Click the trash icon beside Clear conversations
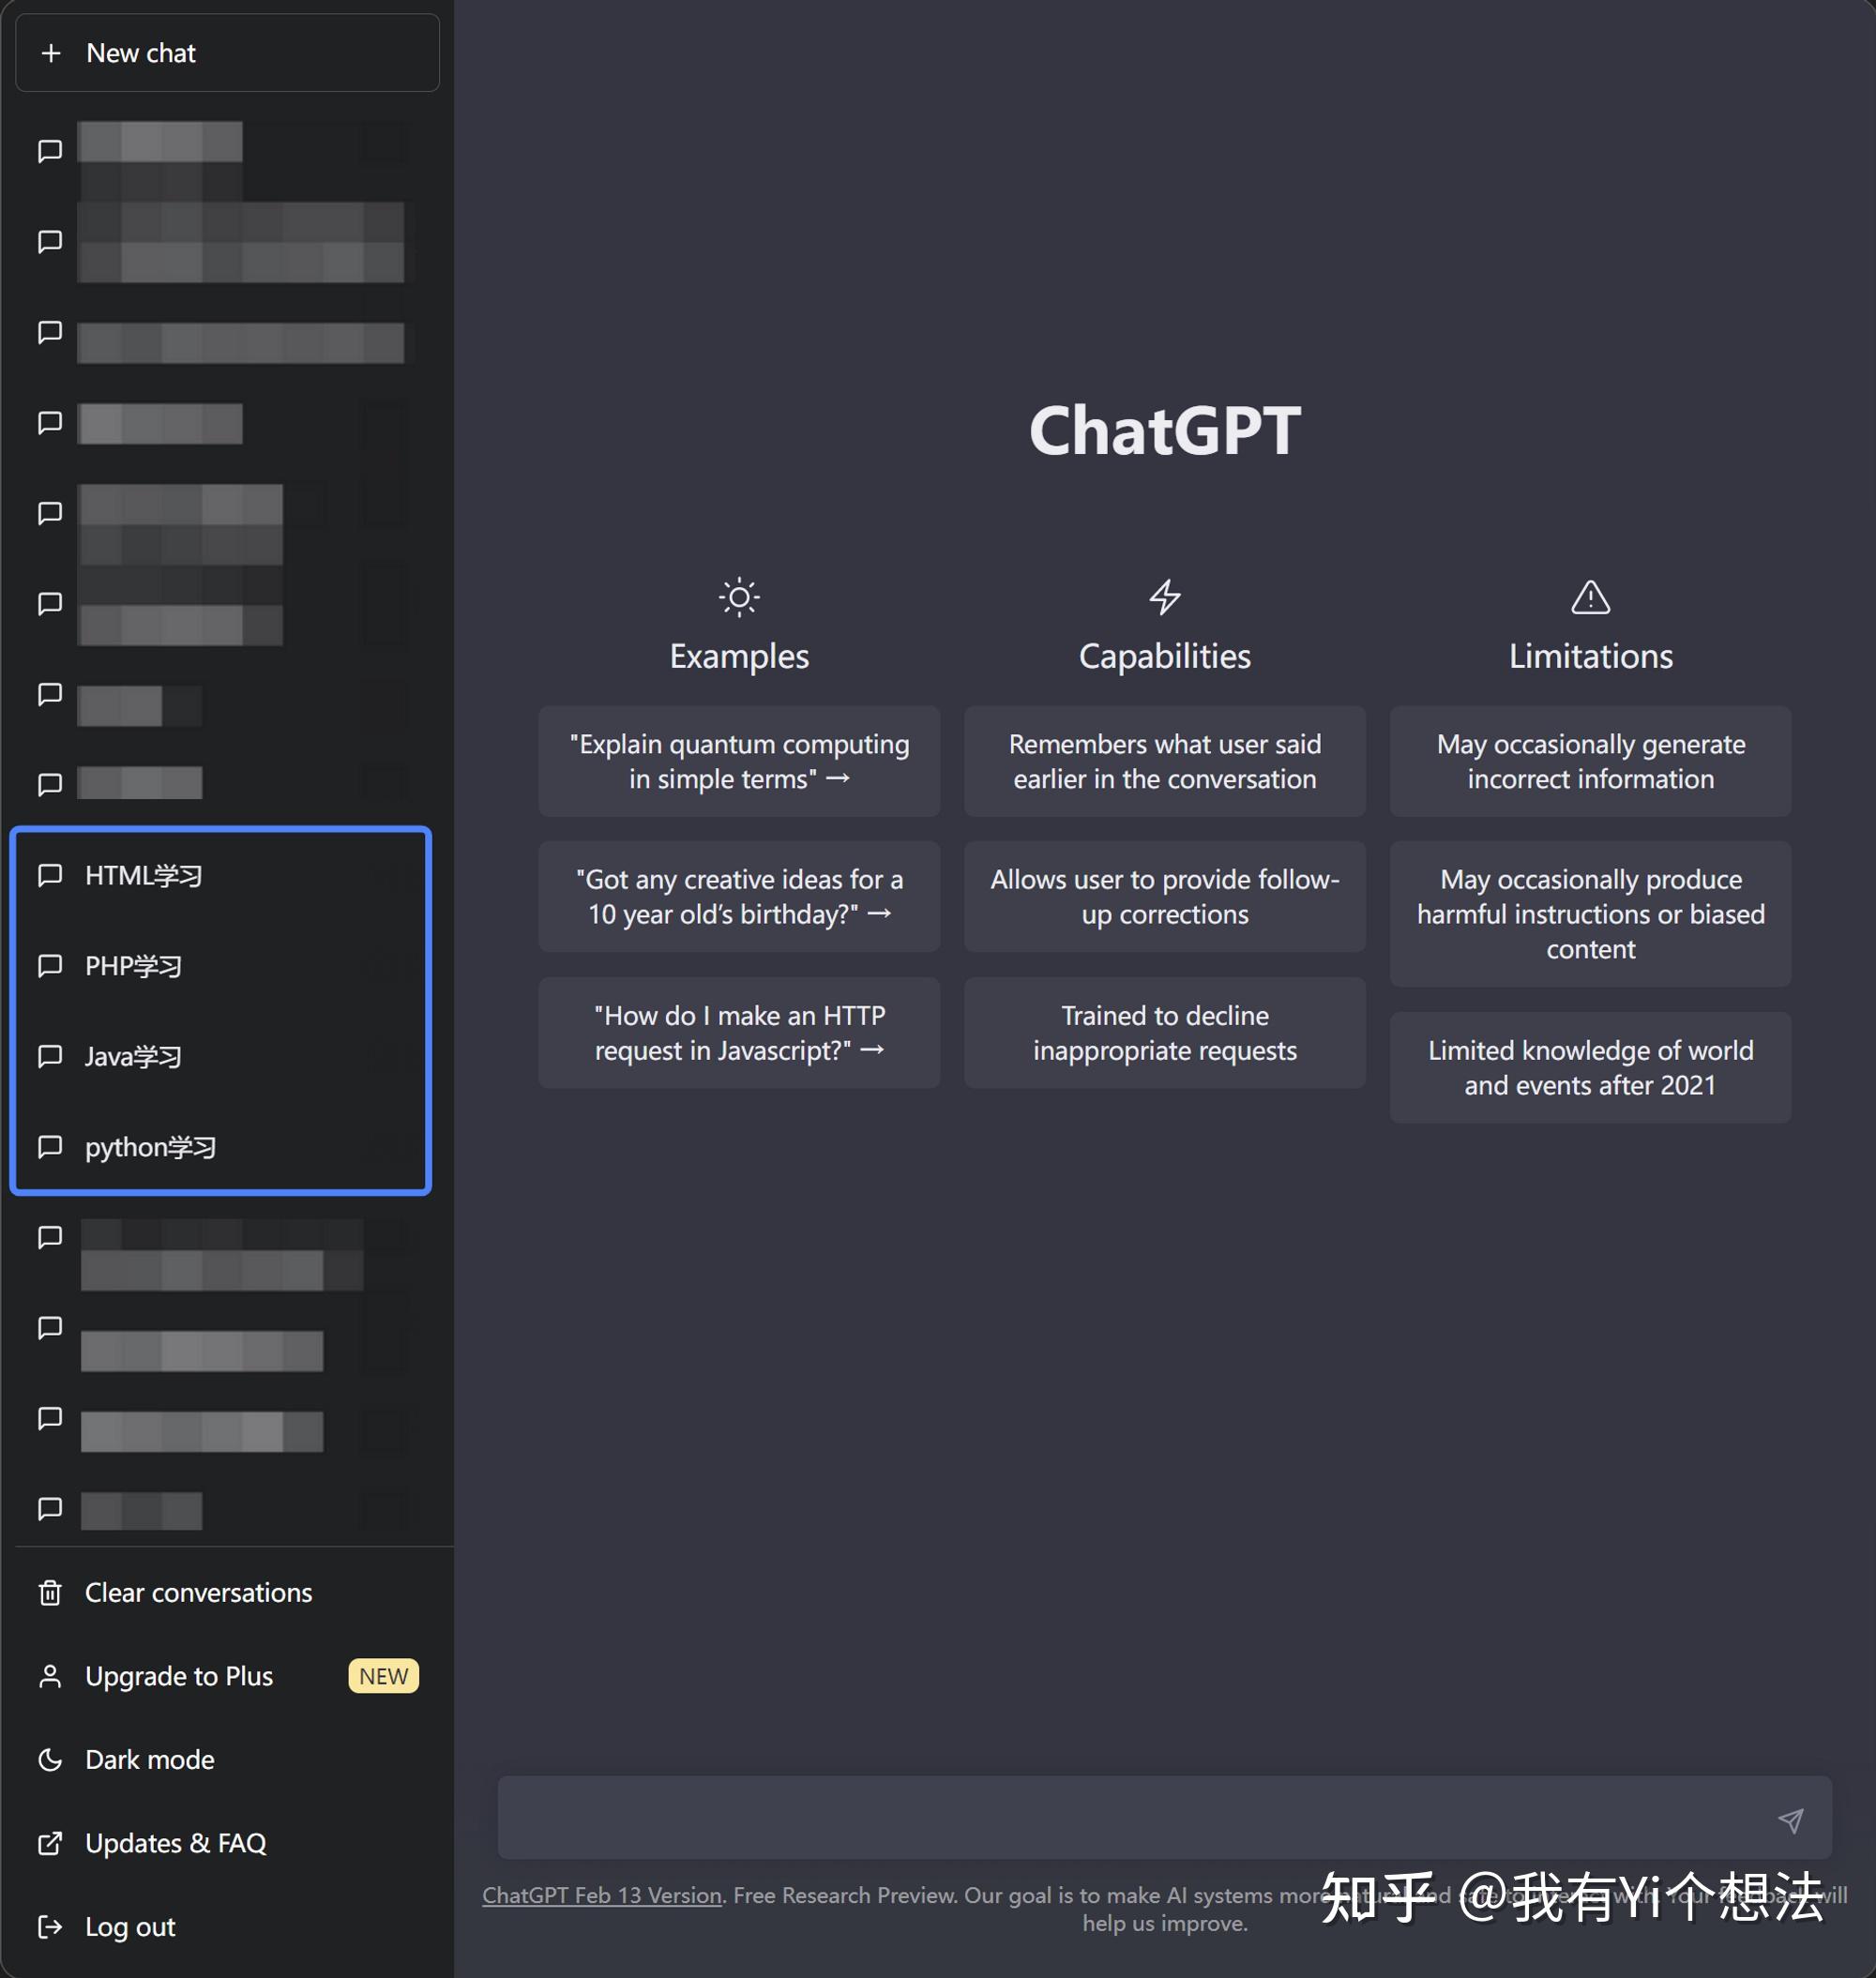1876x1978 pixels. click(x=50, y=1592)
